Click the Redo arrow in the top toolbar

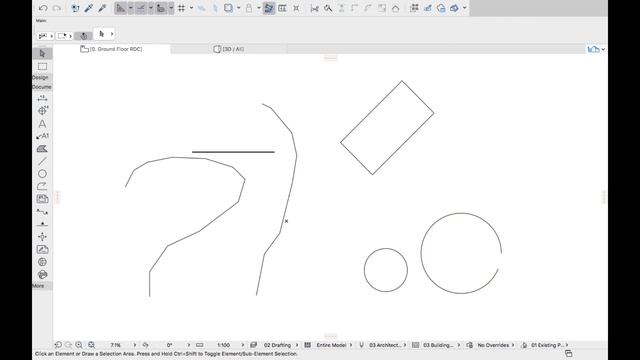(x=57, y=8)
